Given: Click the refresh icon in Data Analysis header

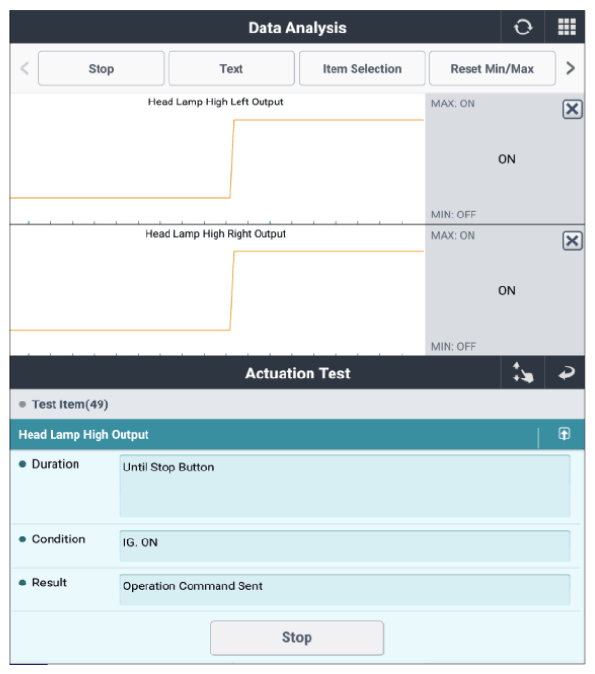Looking at the screenshot, I should [522, 27].
